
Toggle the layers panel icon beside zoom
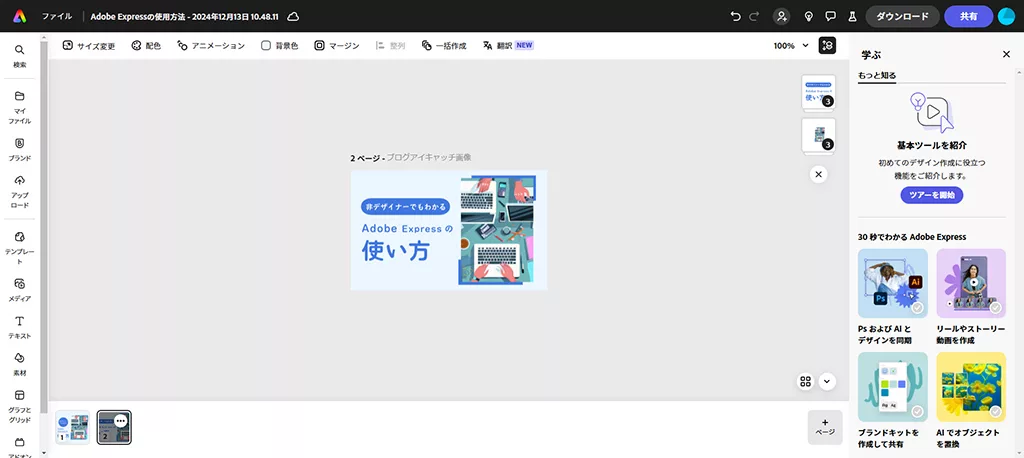pyautogui.click(x=827, y=45)
